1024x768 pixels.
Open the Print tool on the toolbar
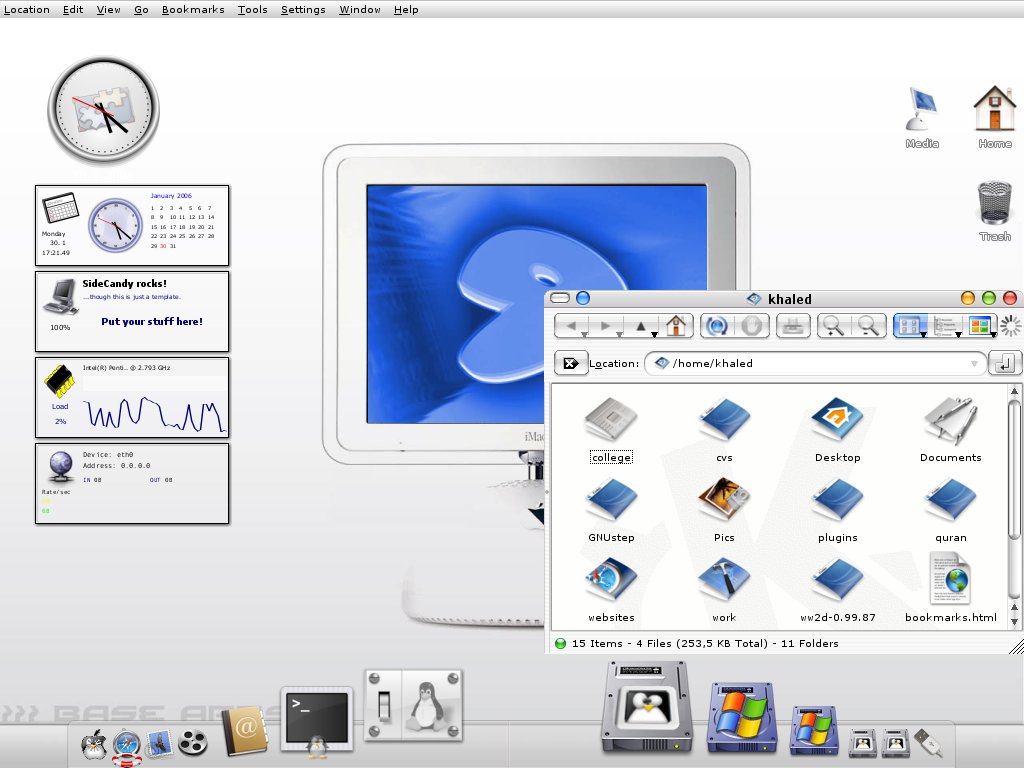click(792, 325)
